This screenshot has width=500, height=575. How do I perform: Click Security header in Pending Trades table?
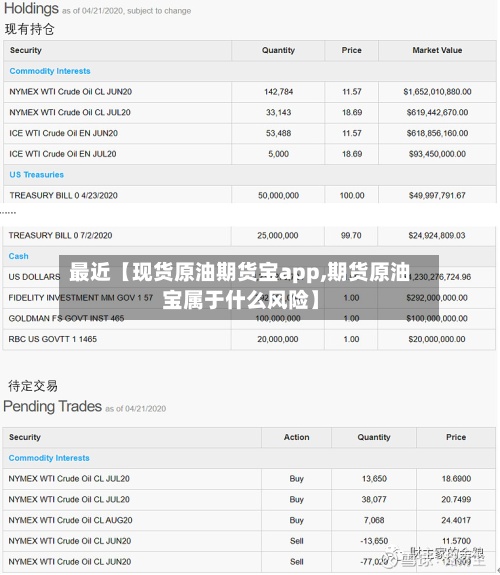pyautogui.click(x=25, y=437)
